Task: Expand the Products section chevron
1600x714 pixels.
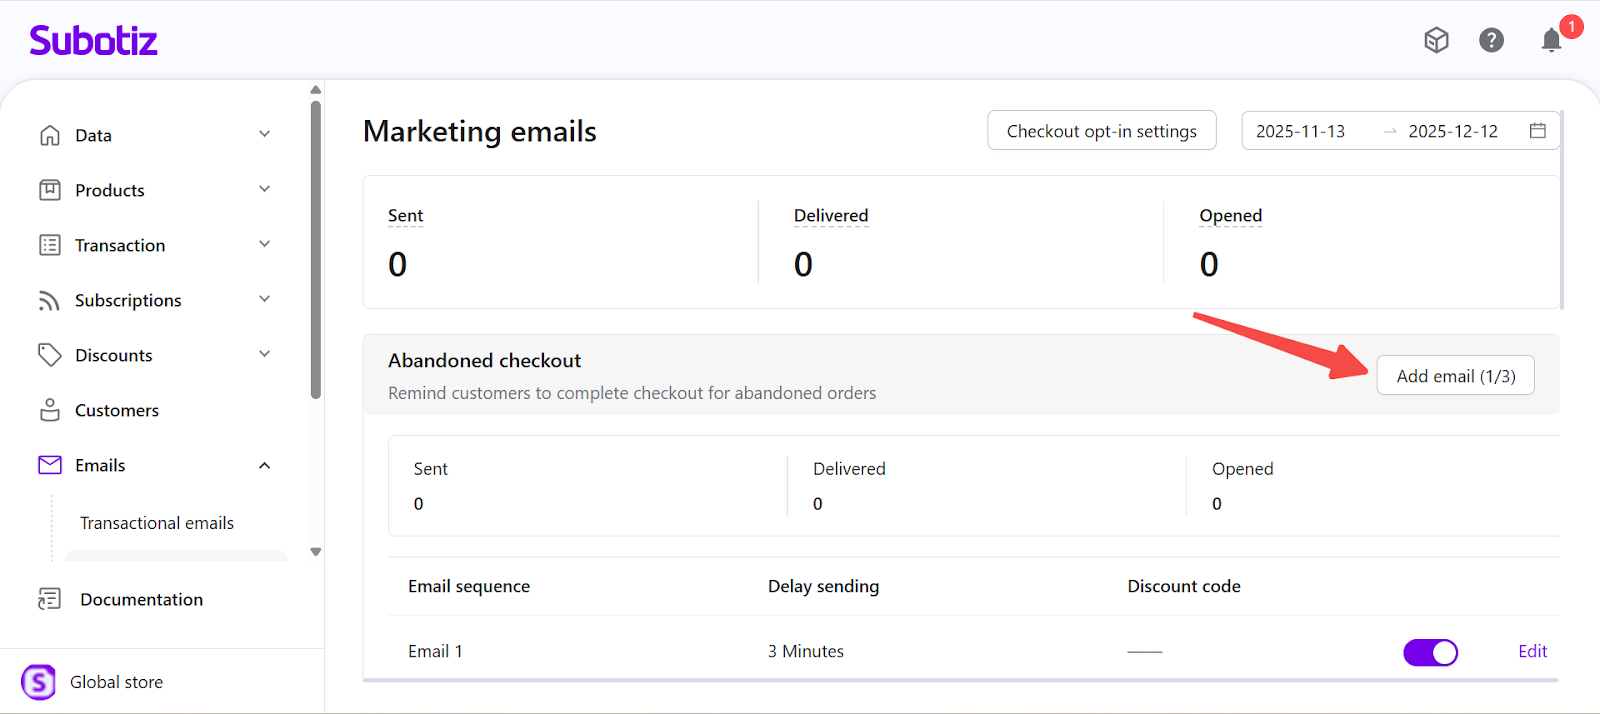Action: click(264, 190)
